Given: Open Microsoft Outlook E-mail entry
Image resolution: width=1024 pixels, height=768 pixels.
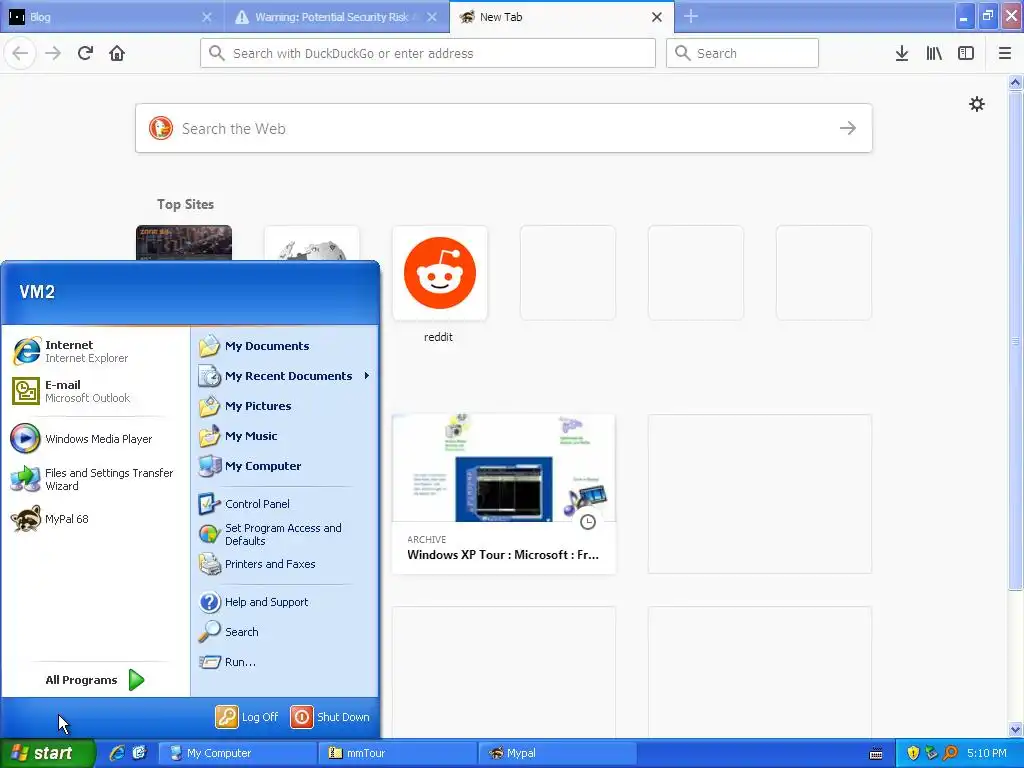Looking at the screenshot, I should [95, 391].
